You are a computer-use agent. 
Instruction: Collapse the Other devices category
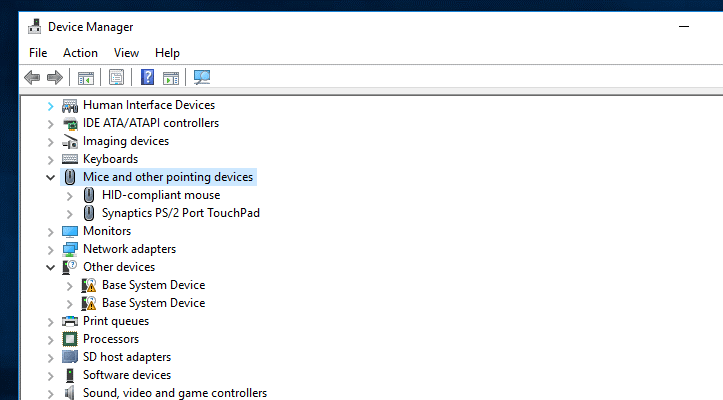coord(51,267)
